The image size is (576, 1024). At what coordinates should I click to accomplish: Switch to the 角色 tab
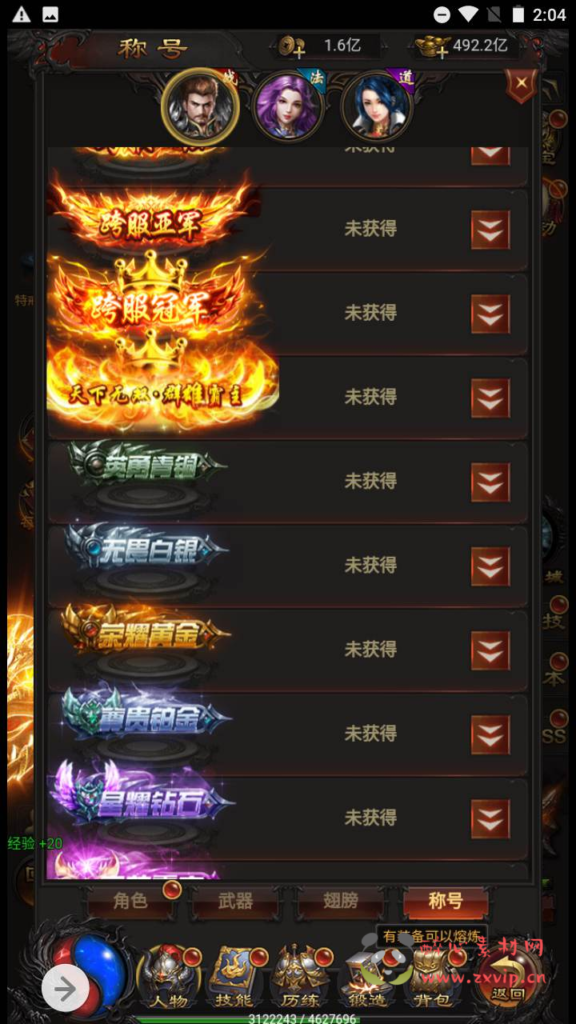pos(130,901)
